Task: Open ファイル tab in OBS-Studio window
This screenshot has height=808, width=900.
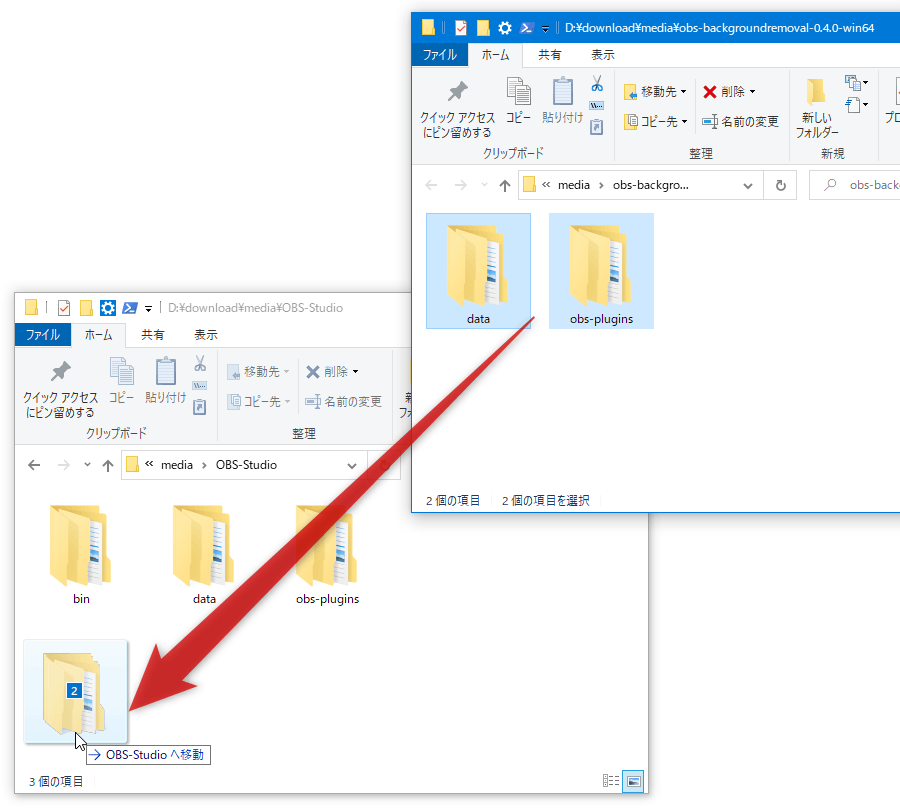Action: coord(42,335)
